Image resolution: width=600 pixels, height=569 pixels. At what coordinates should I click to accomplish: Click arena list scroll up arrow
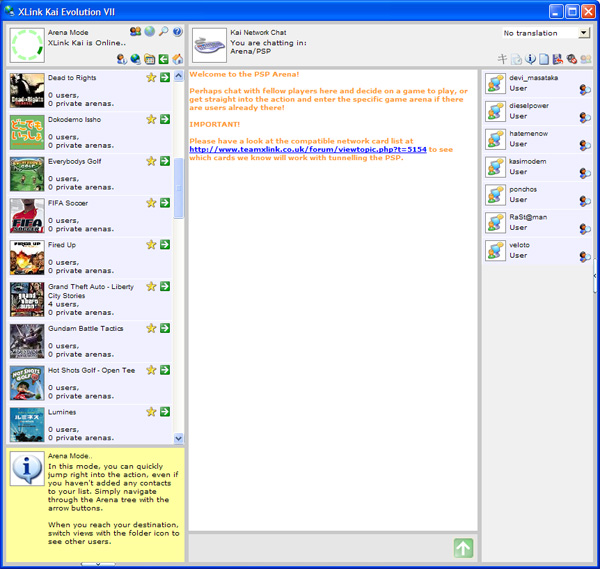[x=178, y=75]
